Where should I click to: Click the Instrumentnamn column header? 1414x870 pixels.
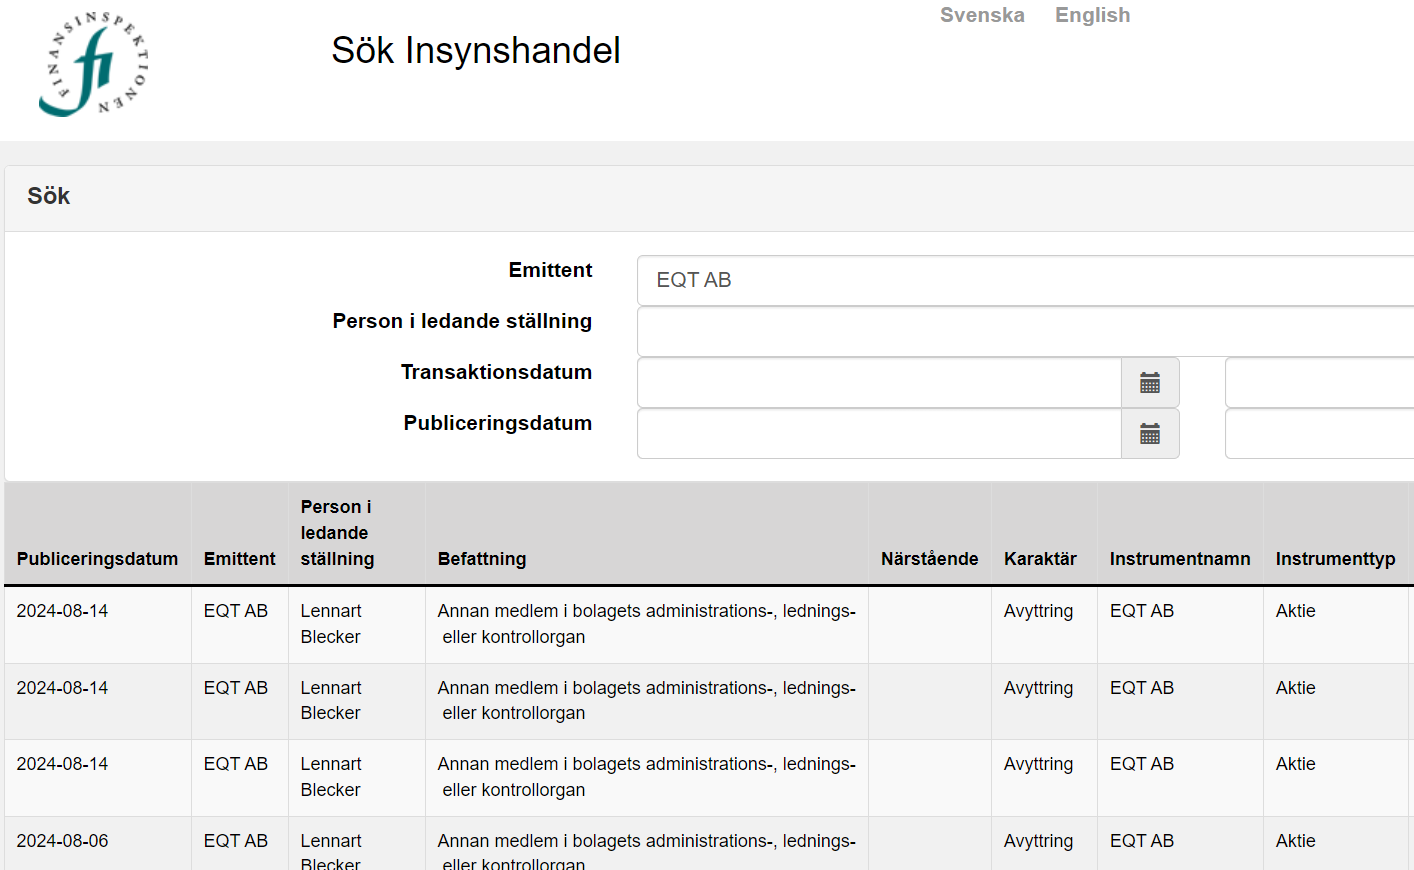(x=1179, y=559)
